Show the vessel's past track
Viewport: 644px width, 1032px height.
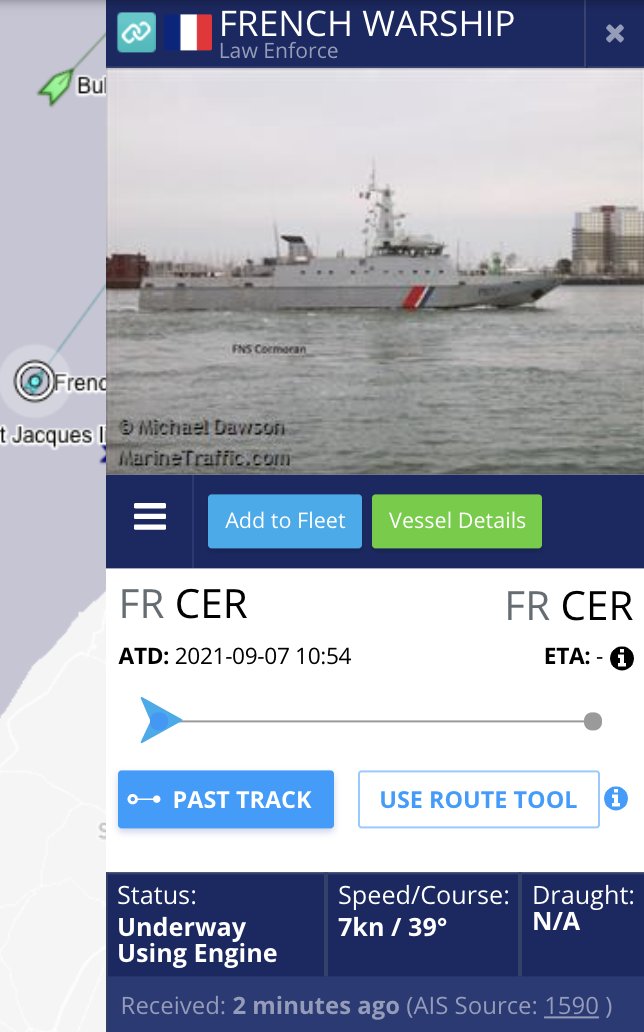click(226, 799)
